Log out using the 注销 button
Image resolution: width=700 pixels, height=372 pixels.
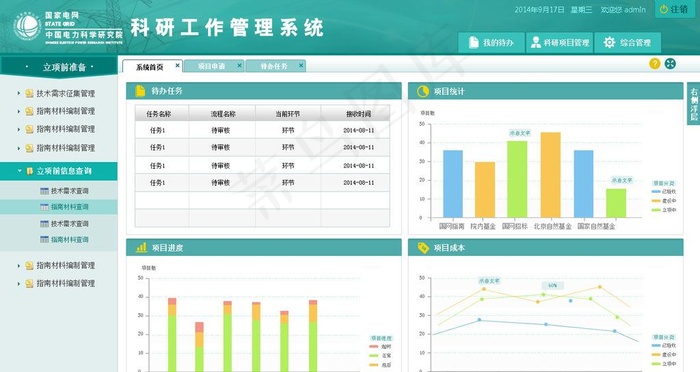674,9
